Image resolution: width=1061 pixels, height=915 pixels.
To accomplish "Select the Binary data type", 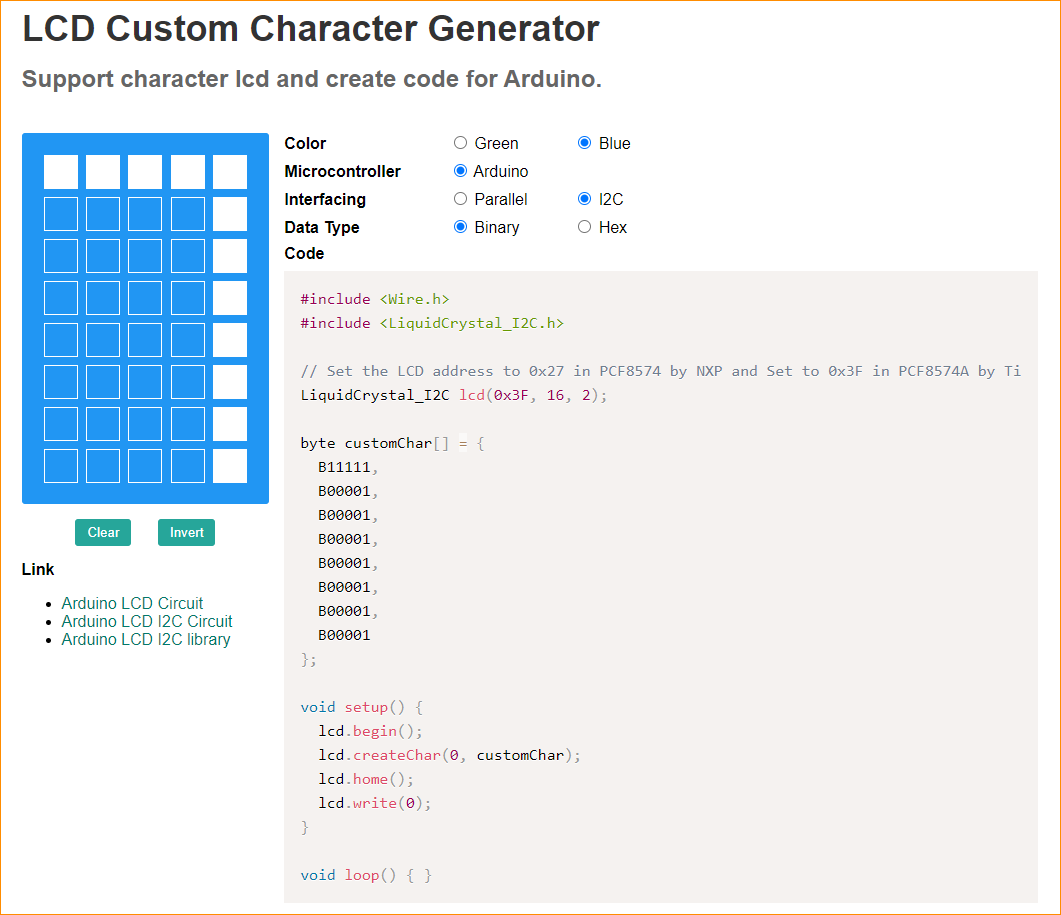I will click(461, 227).
